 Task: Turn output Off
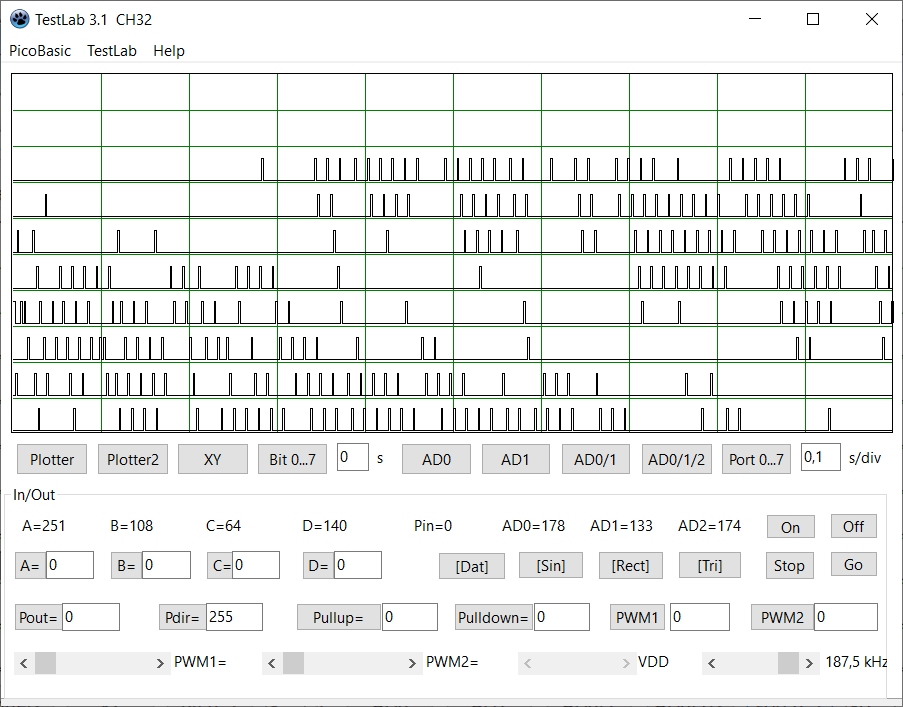tap(853, 526)
